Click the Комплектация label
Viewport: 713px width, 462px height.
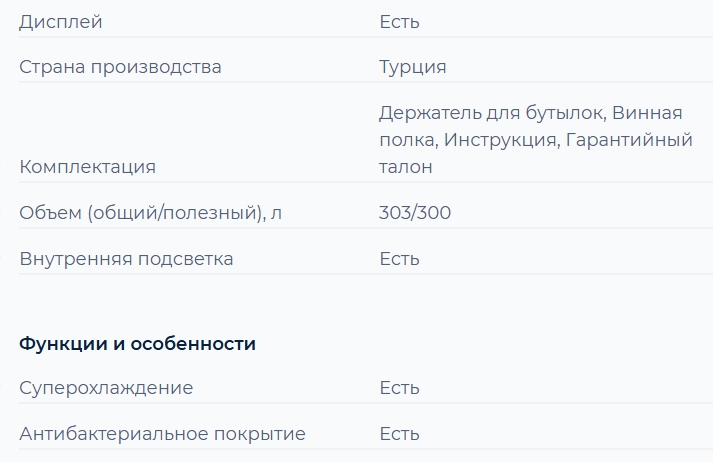[87, 167]
